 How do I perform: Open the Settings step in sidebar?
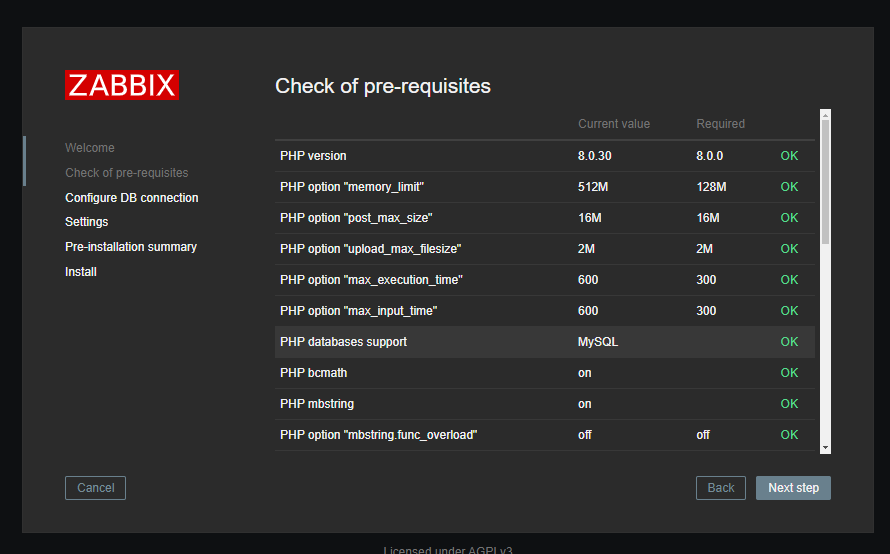click(87, 222)
